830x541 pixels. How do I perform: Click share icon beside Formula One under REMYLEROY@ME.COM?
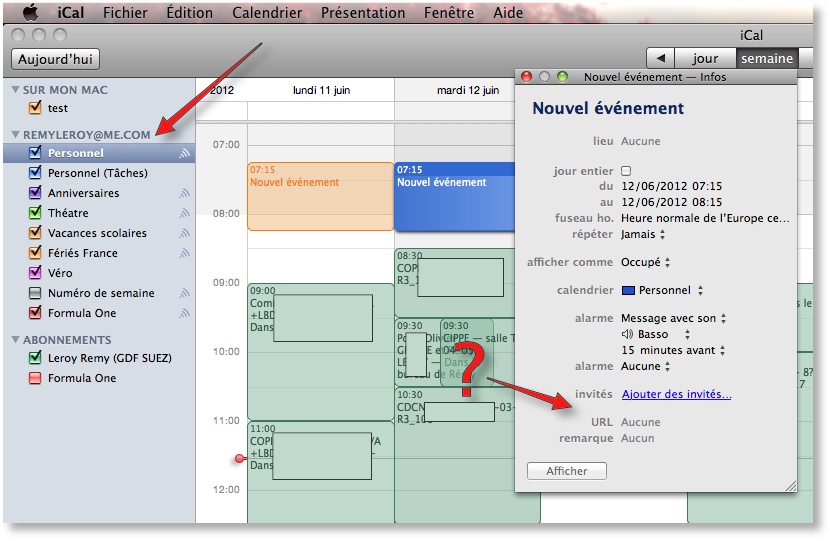184,313
